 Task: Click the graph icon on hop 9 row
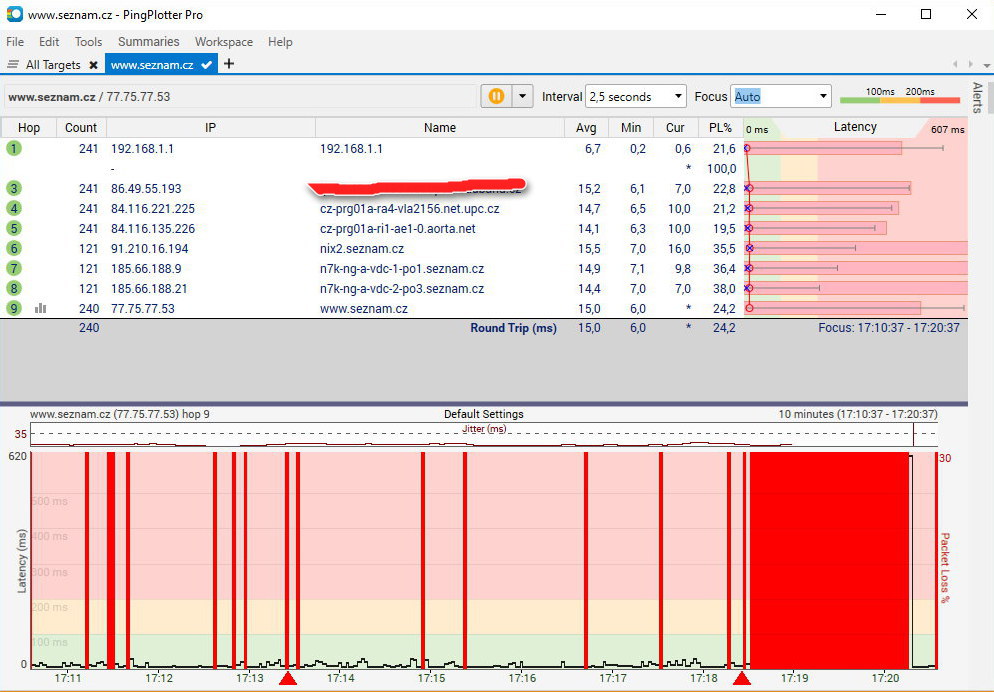[x=41, y=308]
